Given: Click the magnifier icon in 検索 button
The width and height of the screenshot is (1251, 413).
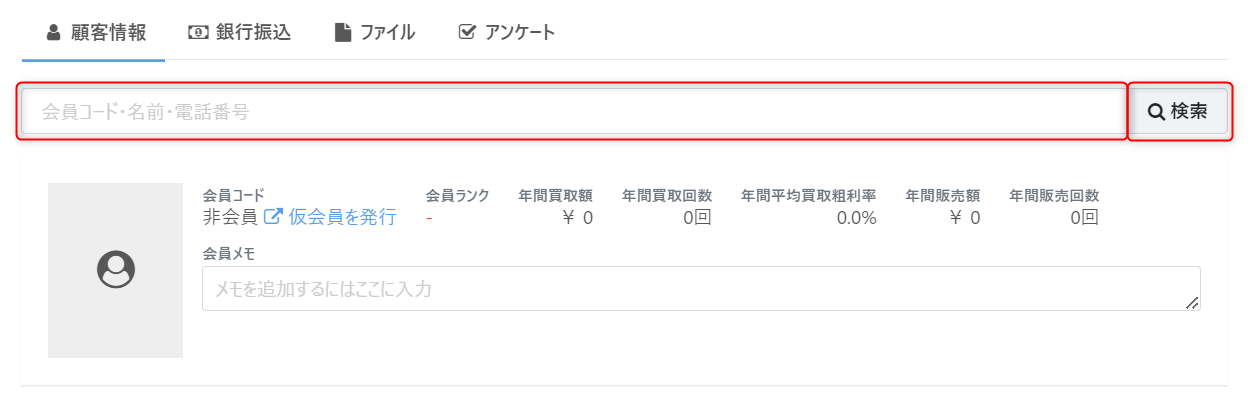Looking at the screenshot, I should coord(1156,112).
